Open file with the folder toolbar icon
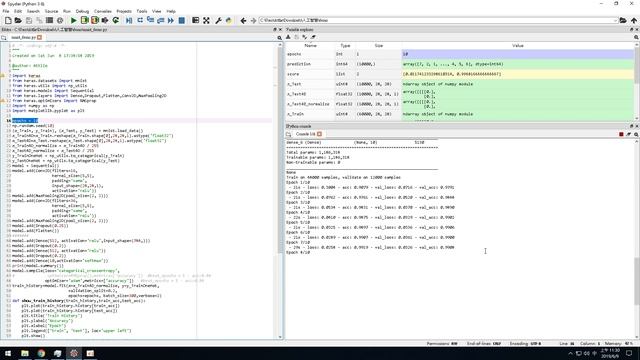The image size is (640, 360). click(18, 20)
